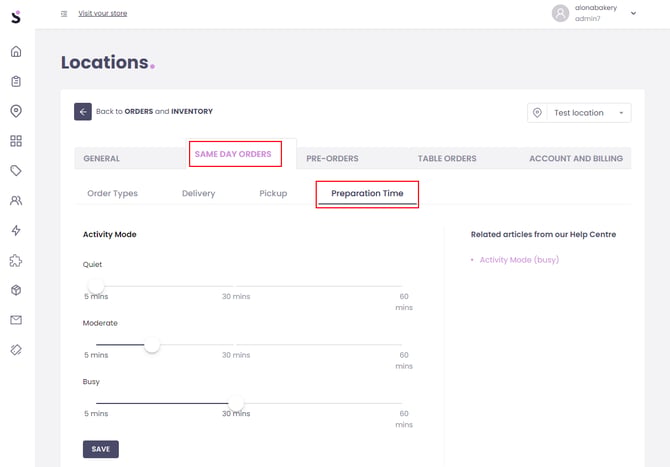This screenshot has width=670, height=467.
Task: Click the Activity Mode heading
Action: (x=110, y=235)
